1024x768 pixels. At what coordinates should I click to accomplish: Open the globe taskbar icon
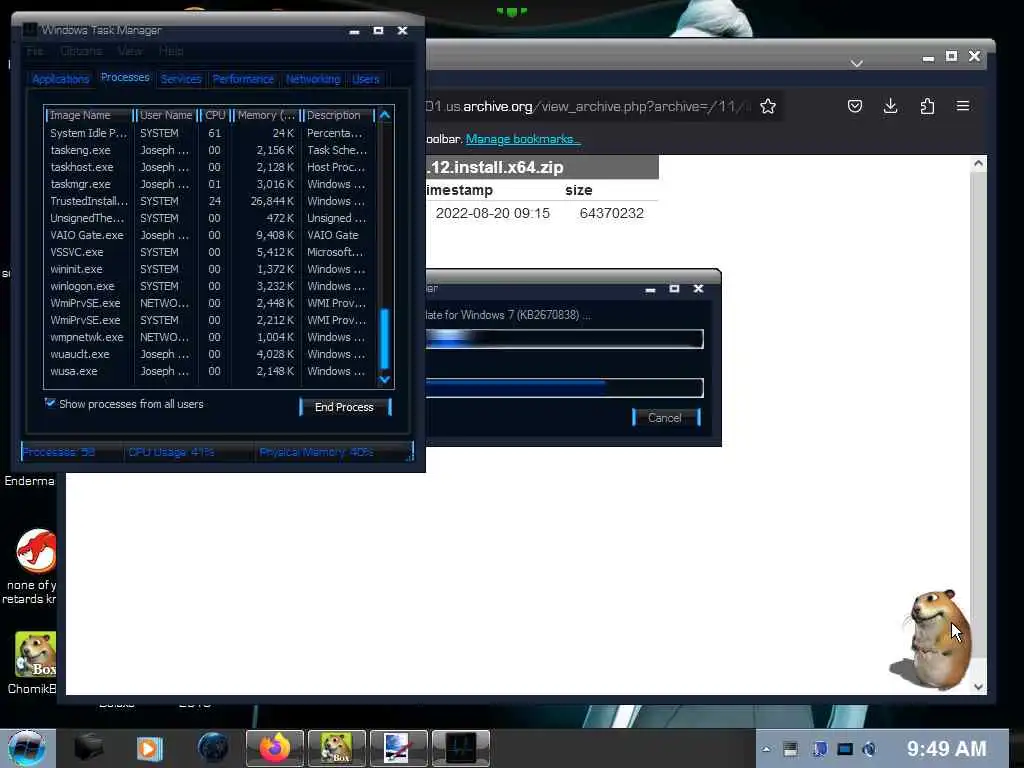(x=212, y=748)
